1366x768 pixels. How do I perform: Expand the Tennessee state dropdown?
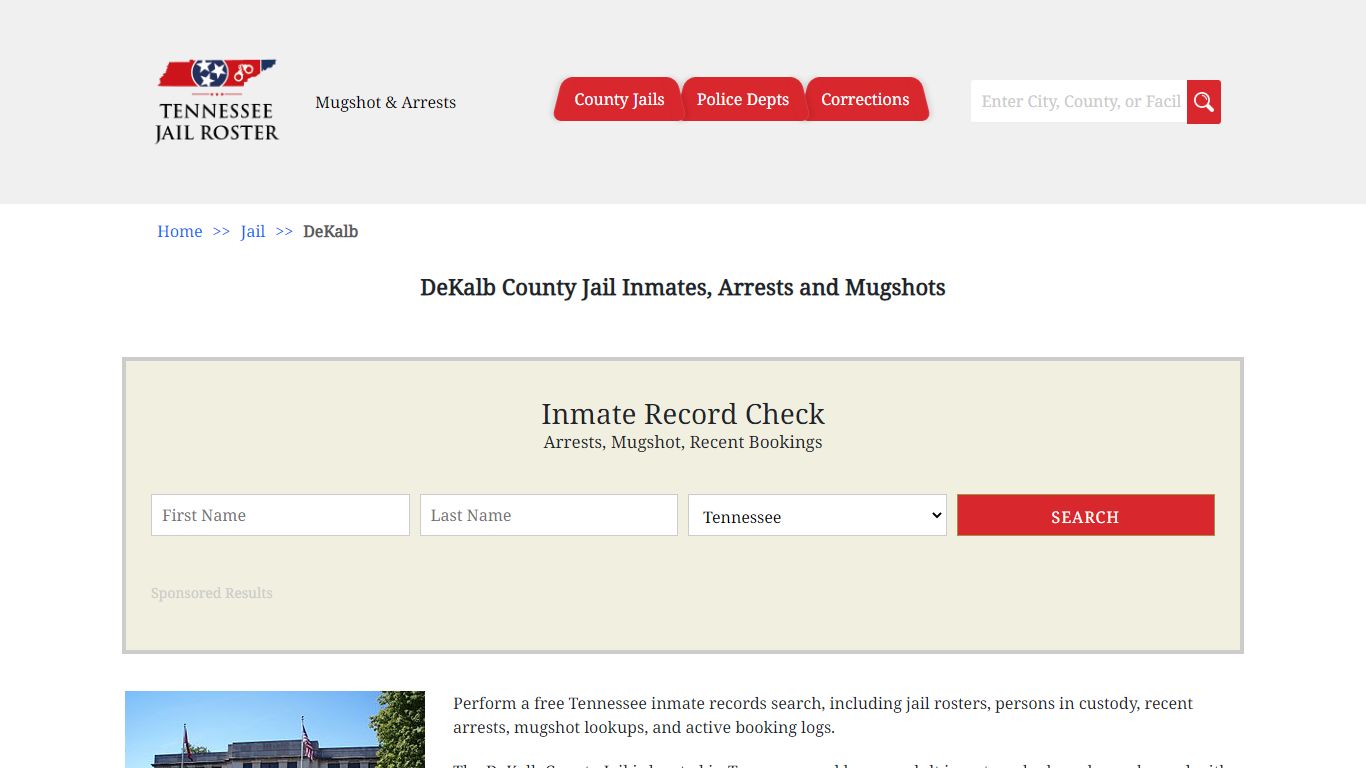click(817, 515)
